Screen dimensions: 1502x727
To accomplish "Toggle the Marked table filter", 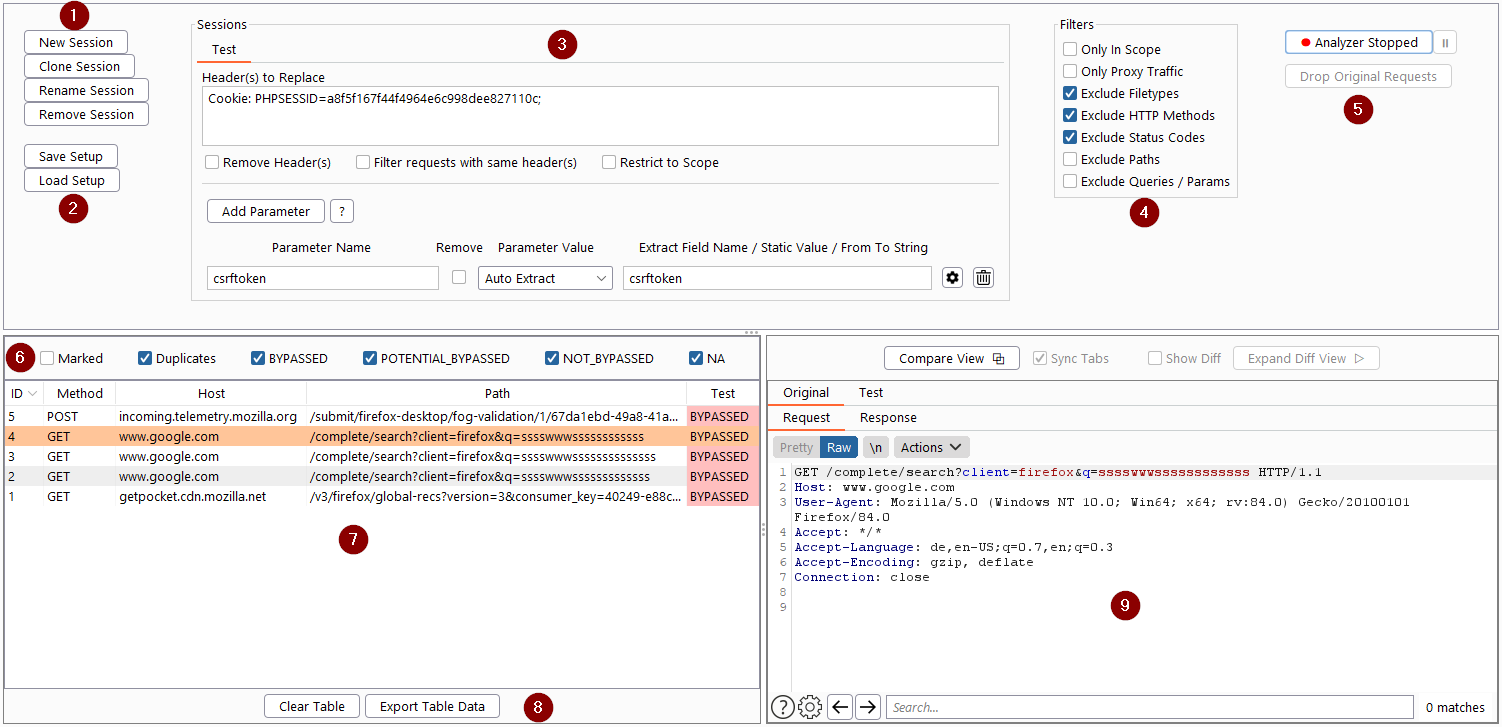I will [x=47, y=358].
